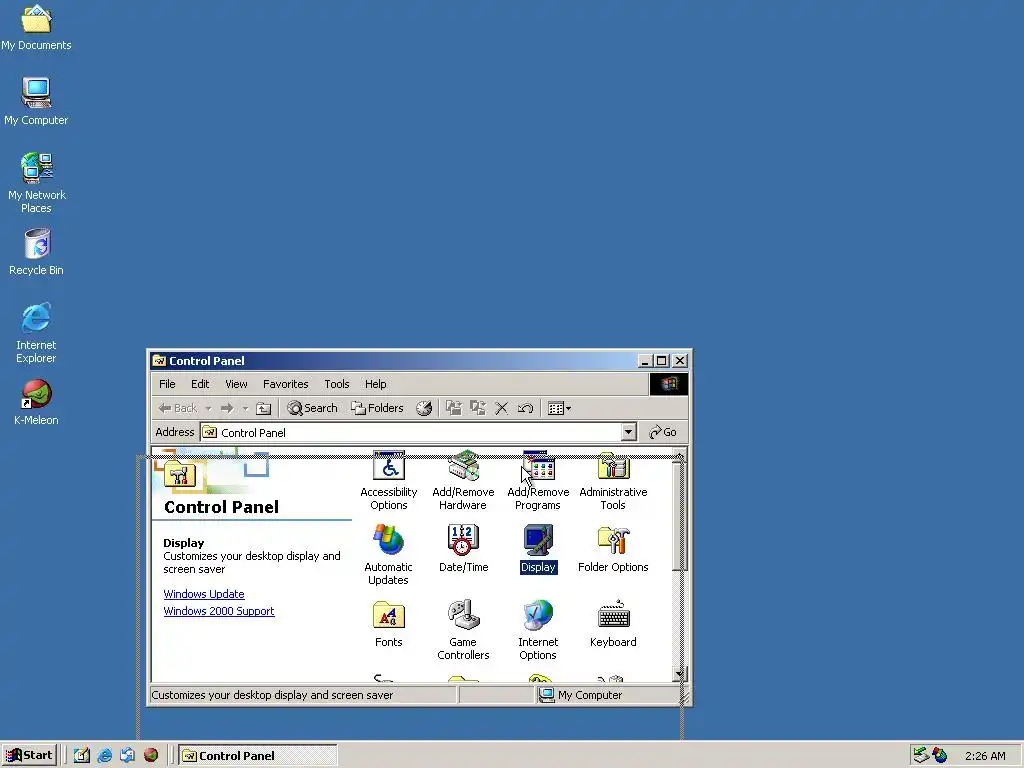Select K-Meleon desktop shortcut
The width and height of the screenshot is (1024, 768).
pos(36,402)
